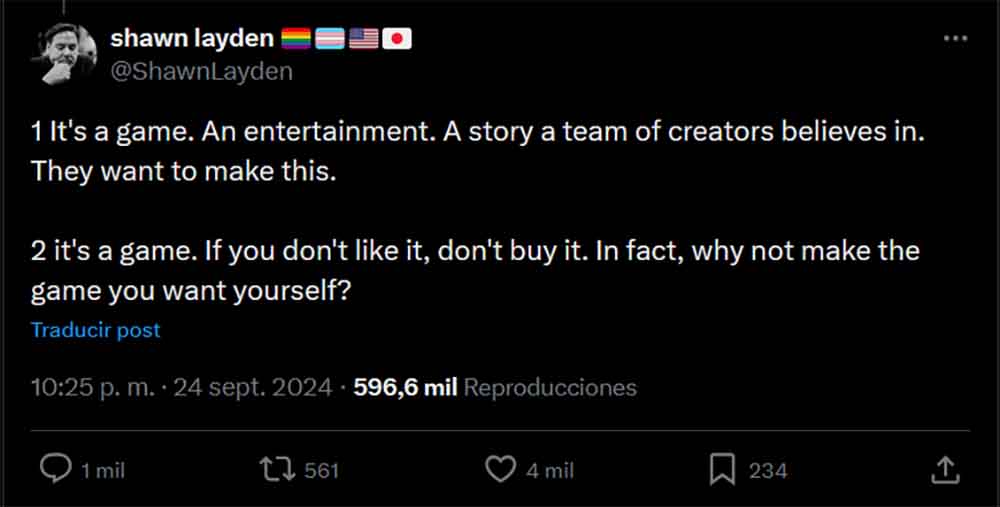
Task: Click Shawn Layden's profile avatar
Action: pyautogui.click(x=65, y=53)
